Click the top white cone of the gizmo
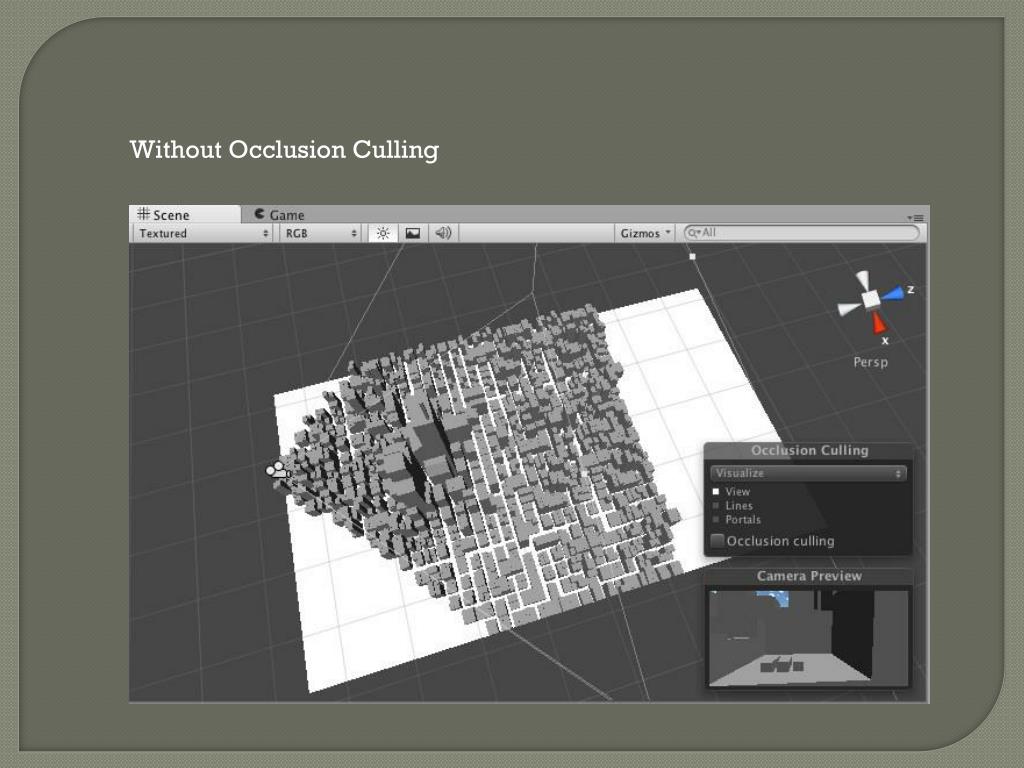The width and height of the screenshot is (1024, 768). point(863,280)
